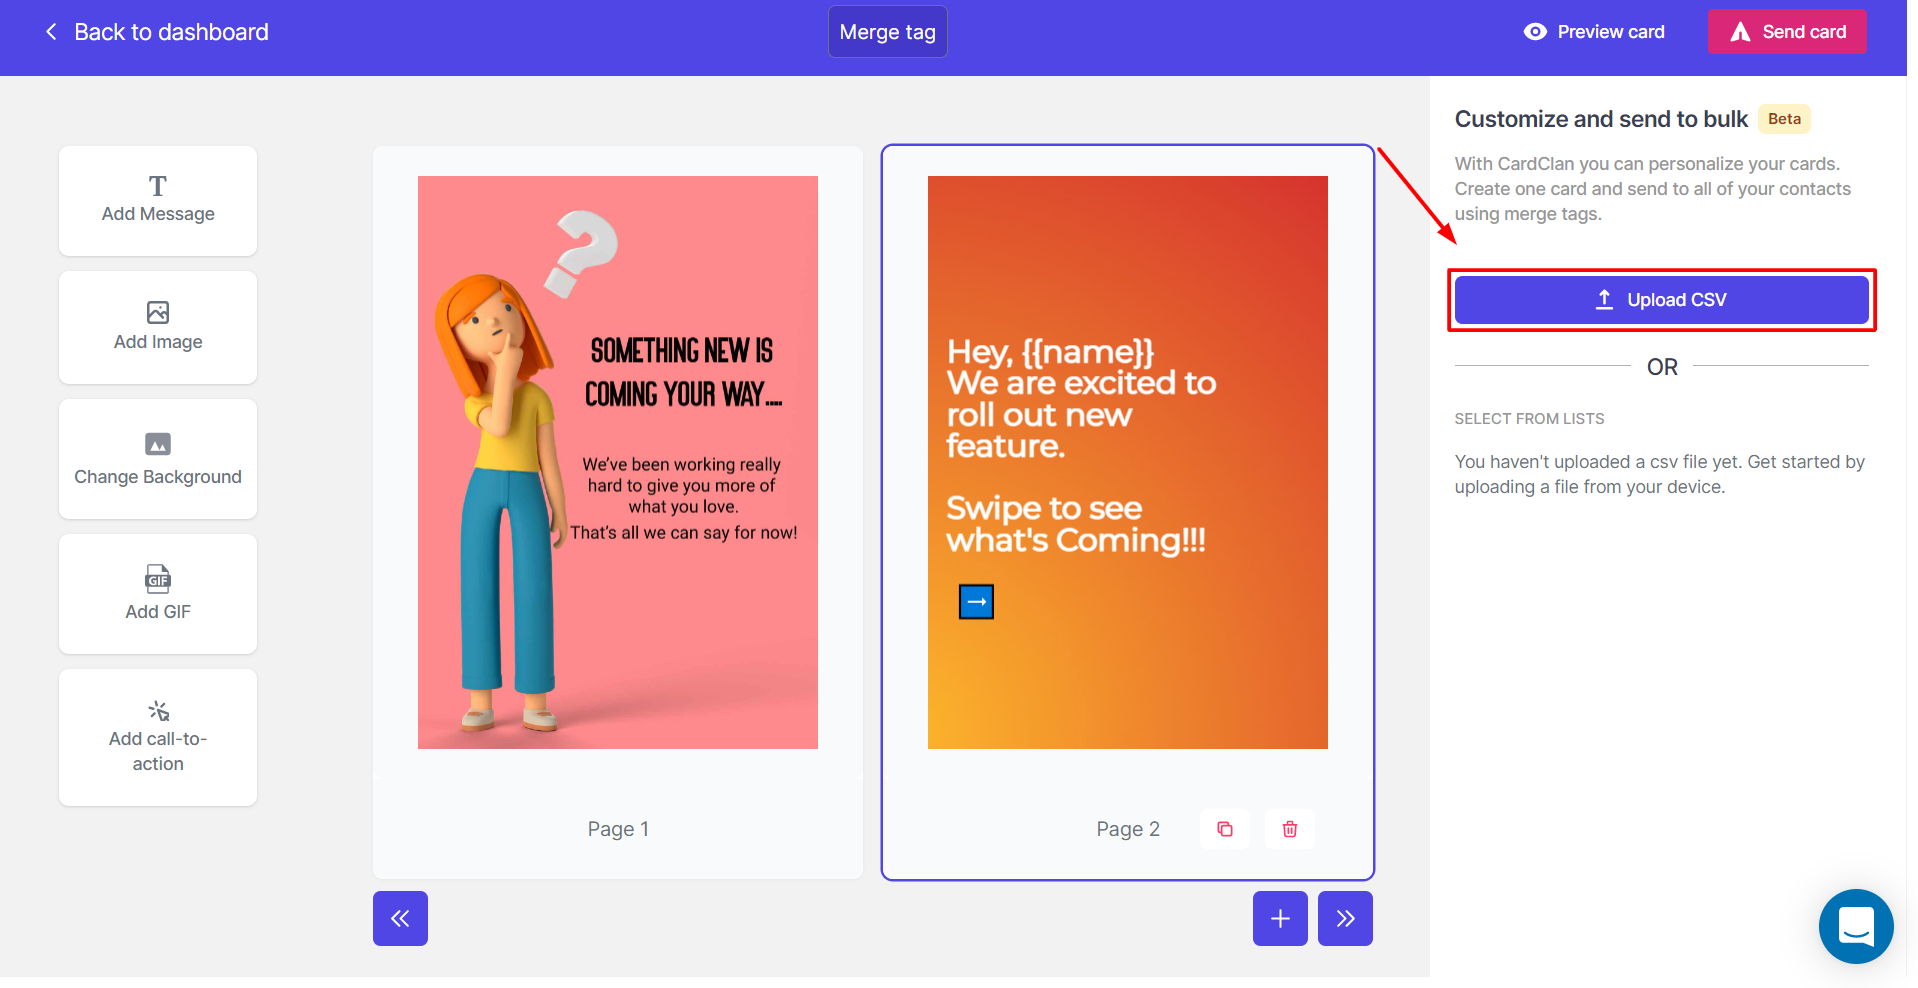
Task: Click the Upload CSV button
Action: pyautogui.click(x=1661, y=300)
